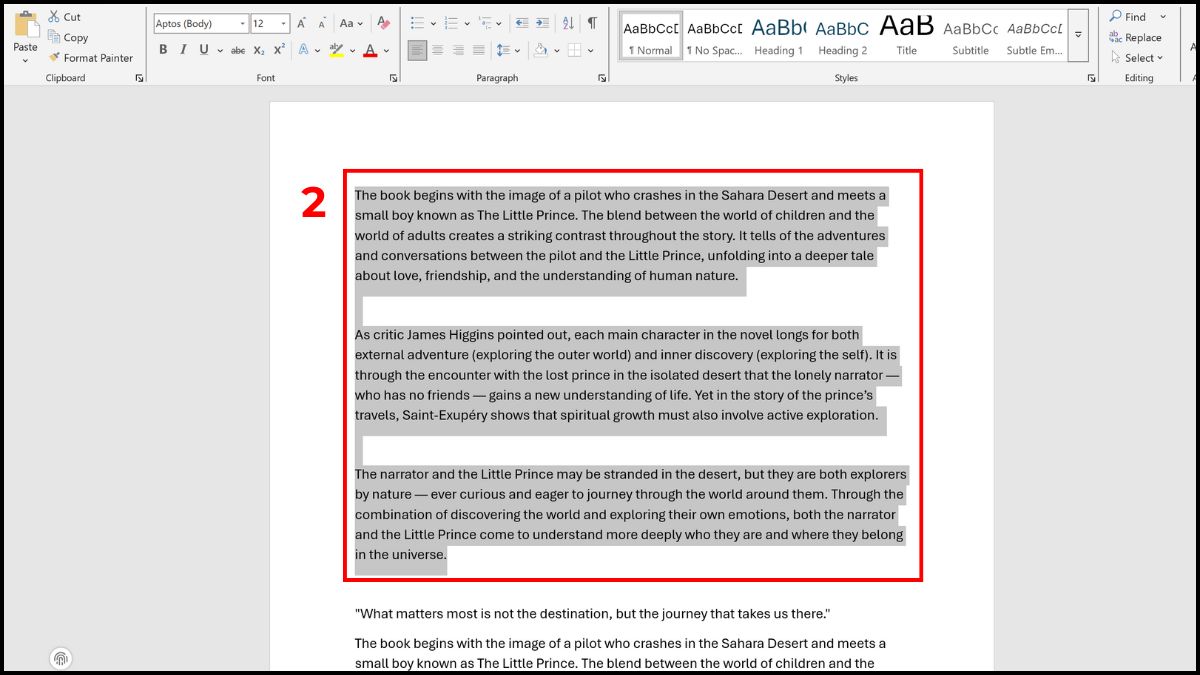Open the Select dropdown
1200x675 pixels.
[1137, 58]
